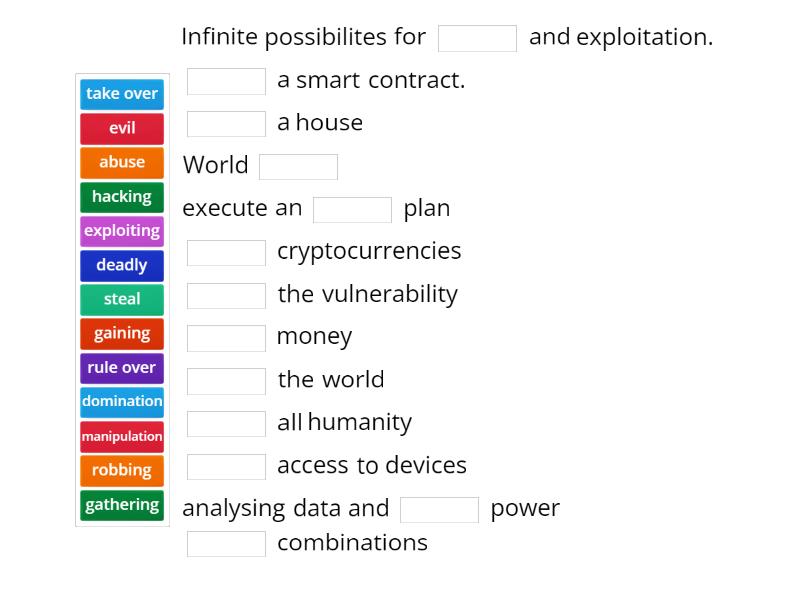Select the 'rule over' word tile
This screenshot has height=600, width=800.
click(121, 368)
